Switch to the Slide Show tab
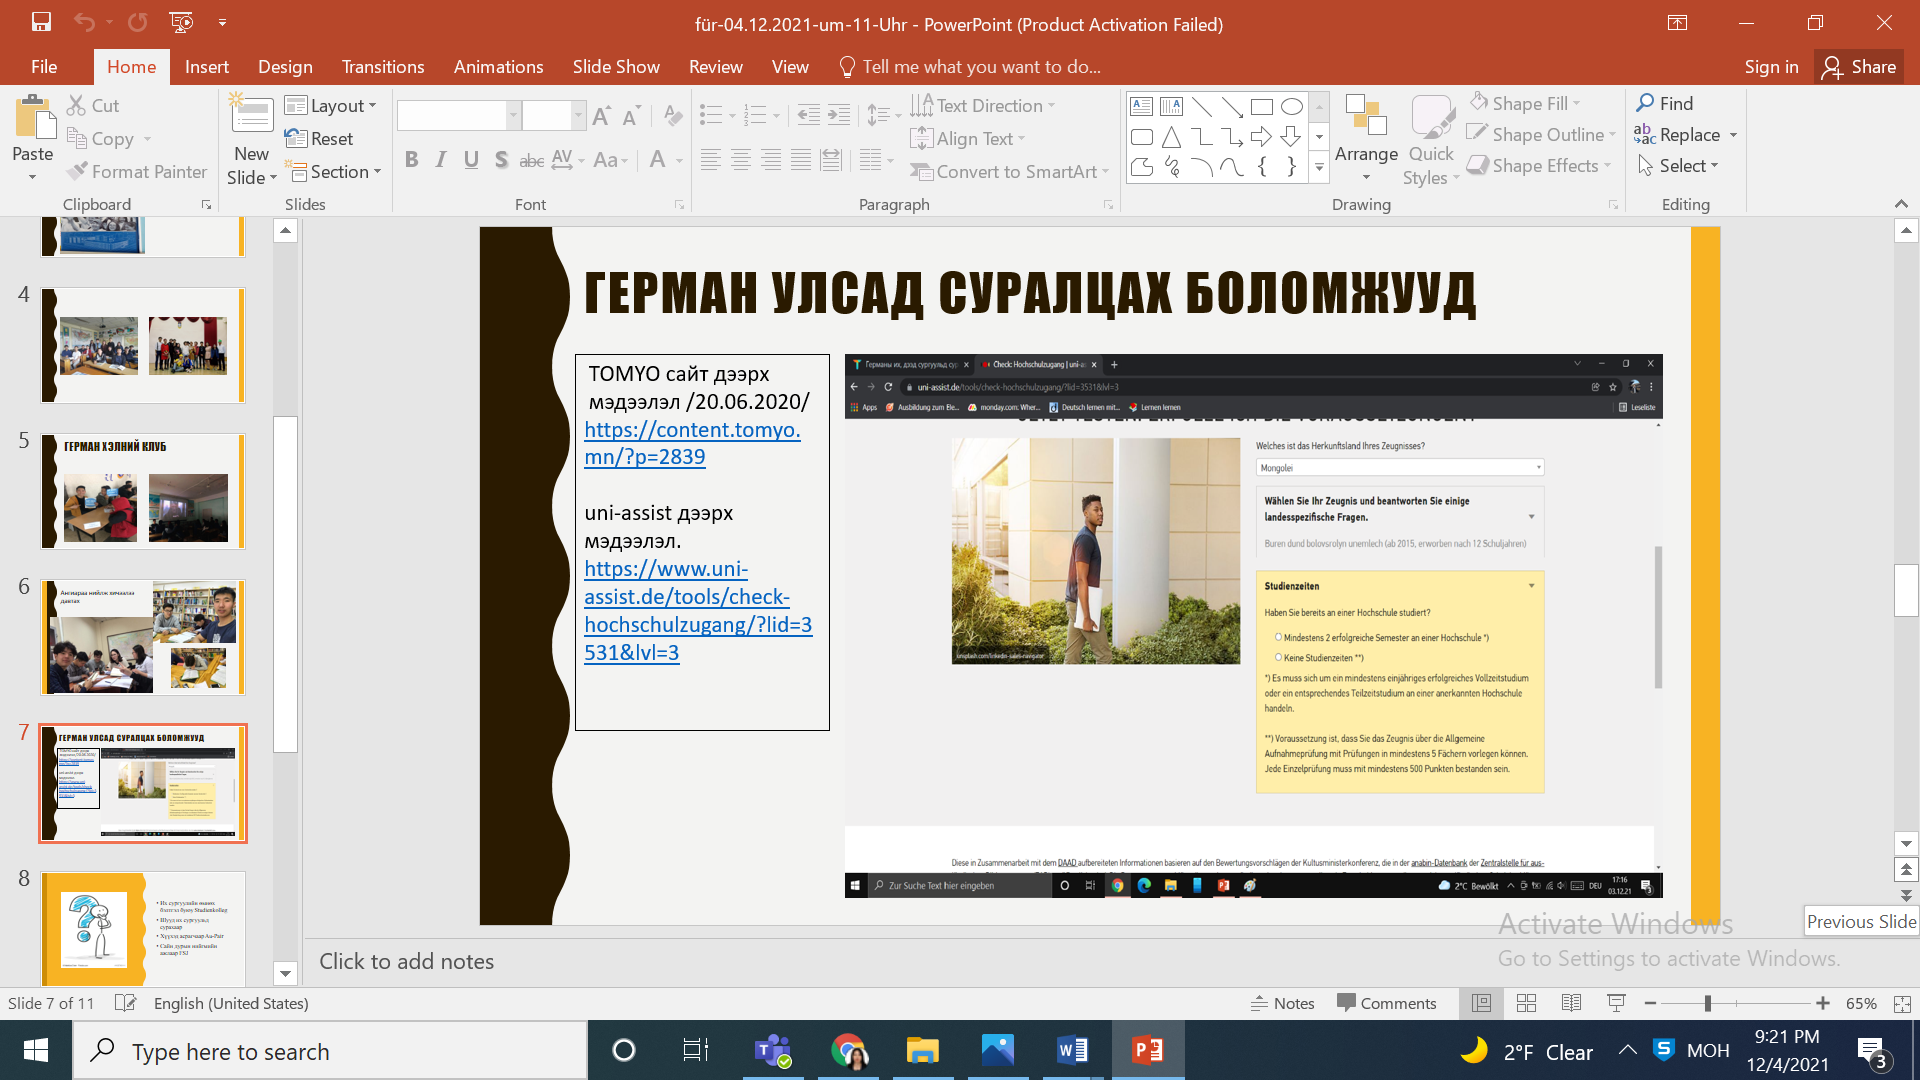The image size is (1920, 1080). pos(616,67)
